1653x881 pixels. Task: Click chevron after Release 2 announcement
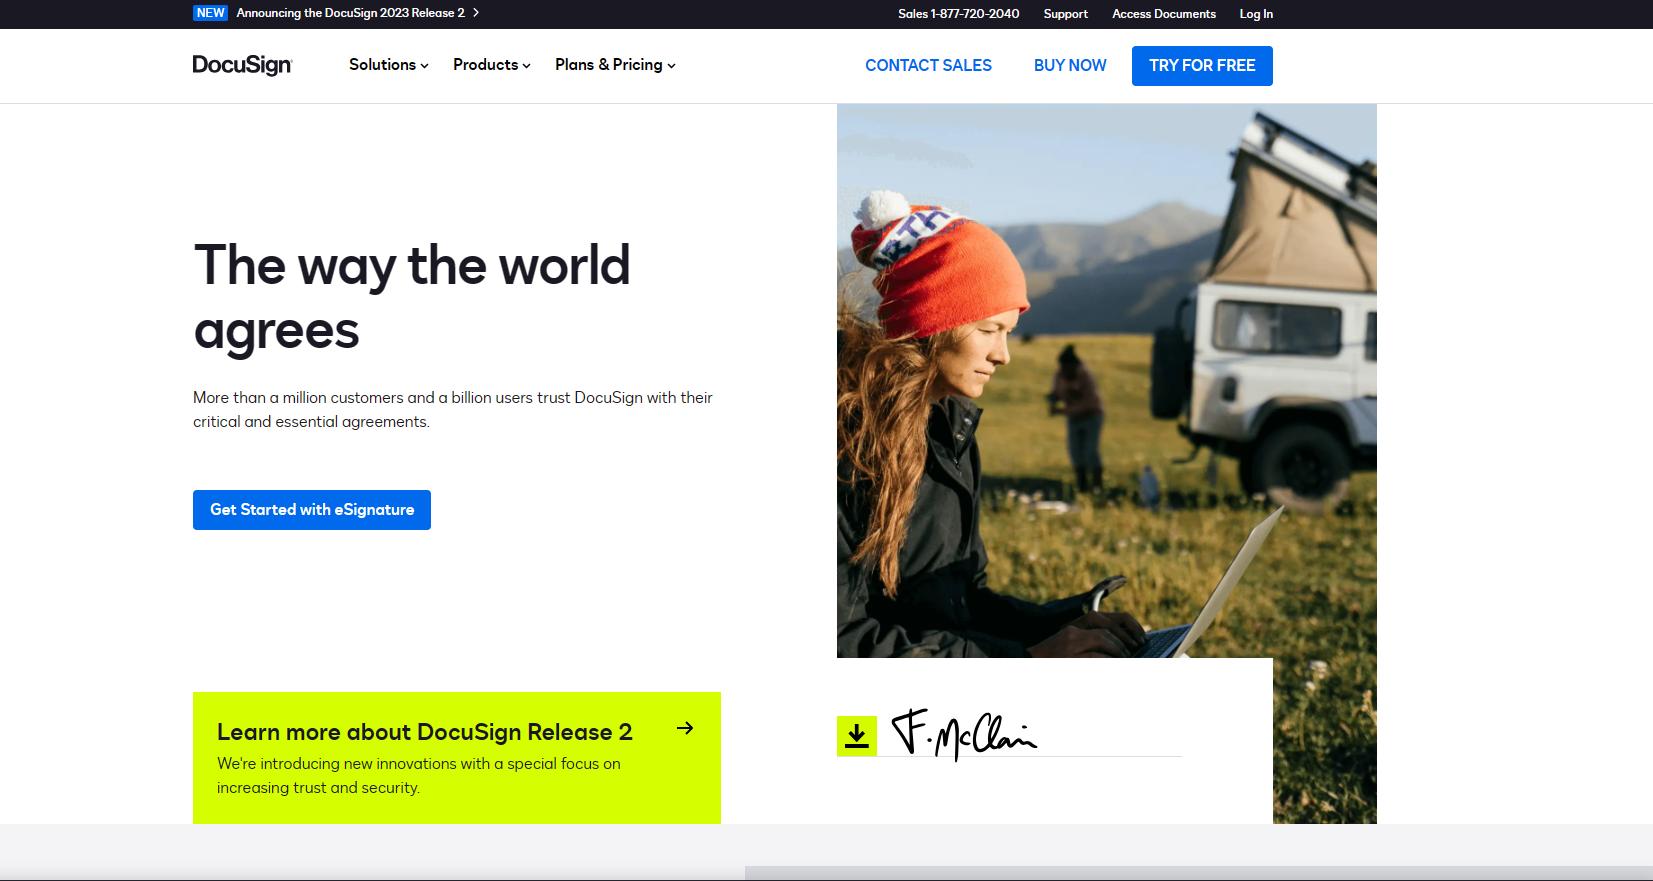tap(476, 13)
